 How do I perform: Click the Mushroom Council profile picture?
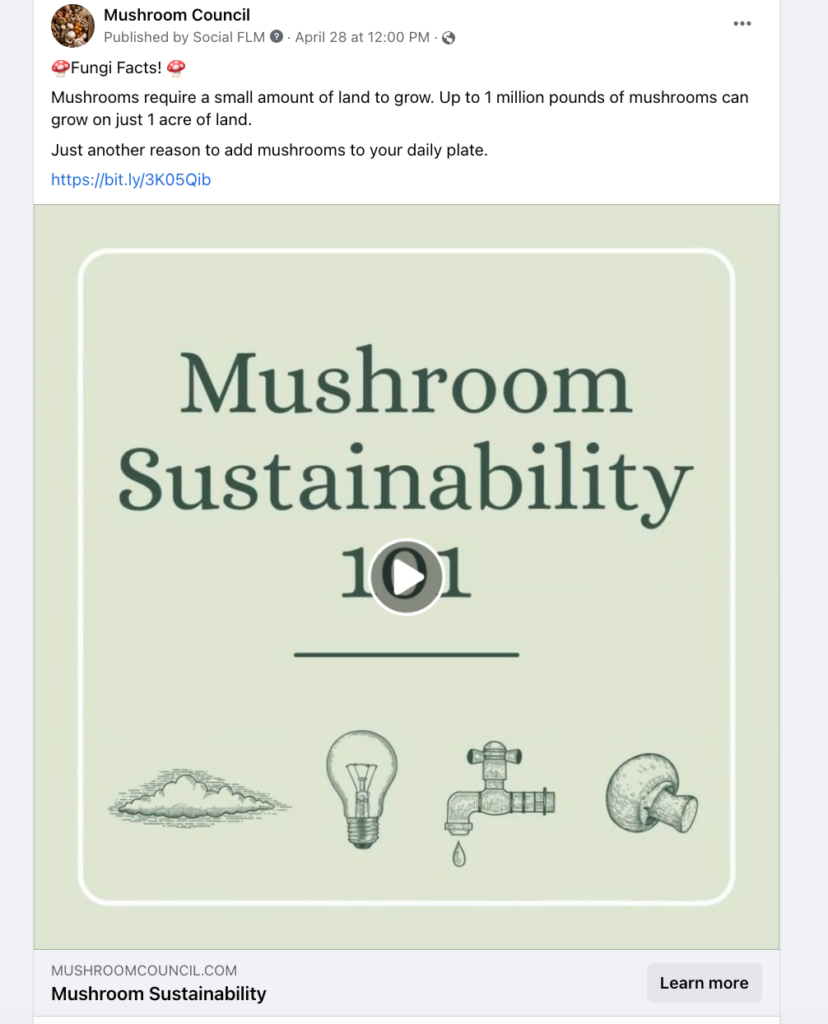72,25
